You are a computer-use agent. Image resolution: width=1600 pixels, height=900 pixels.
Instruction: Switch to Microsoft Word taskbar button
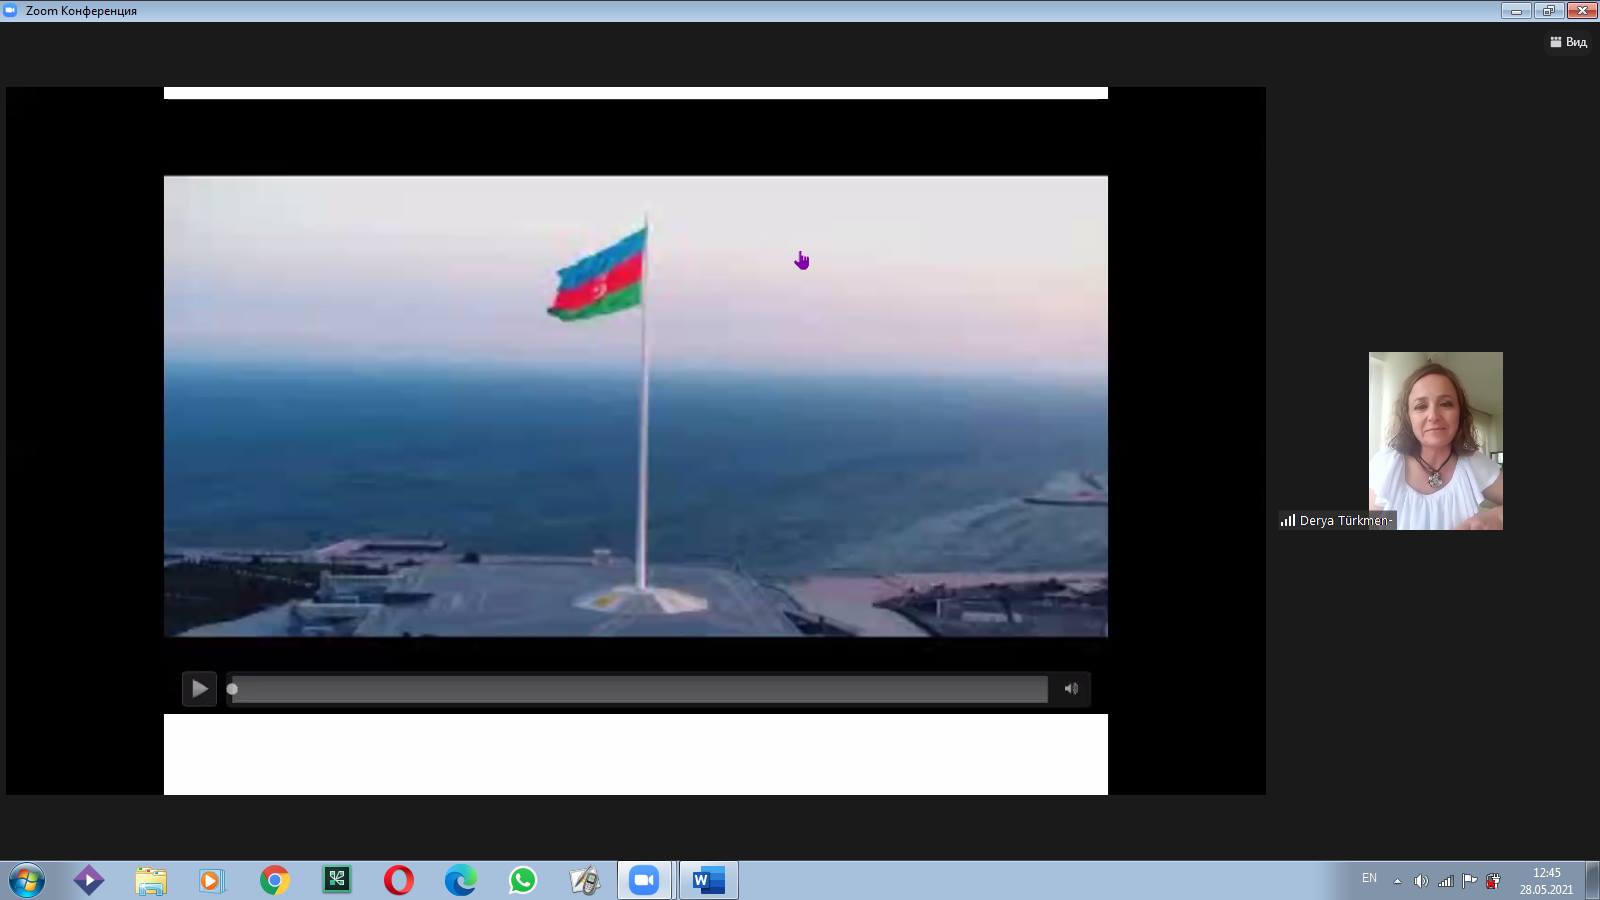tap(708, 880)
